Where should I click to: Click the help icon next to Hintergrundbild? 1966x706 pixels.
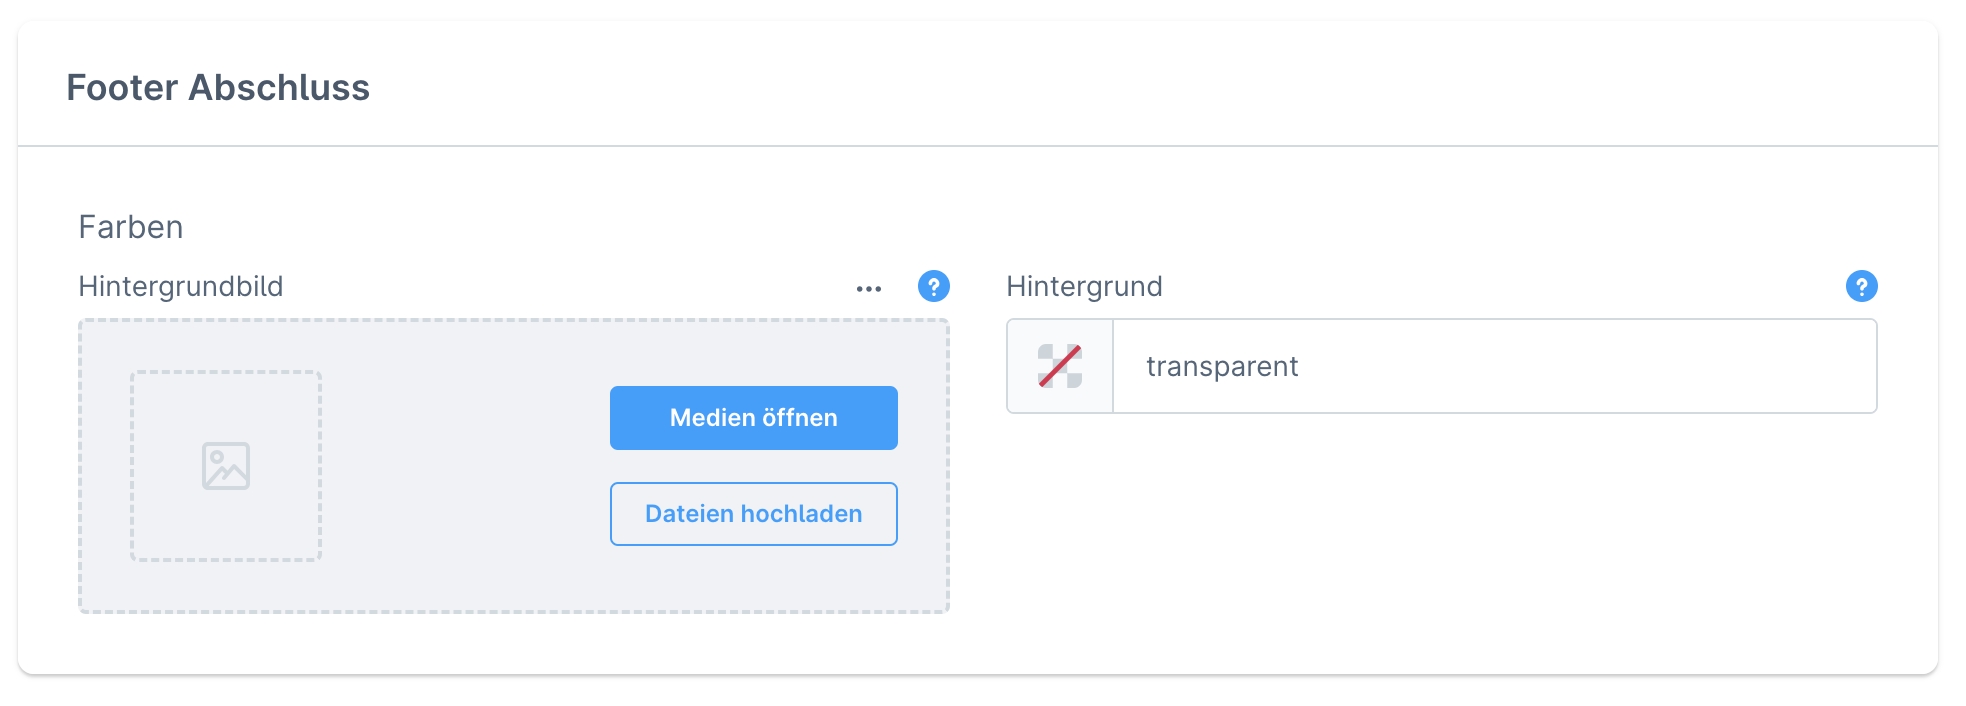click(x=933, y=287)
